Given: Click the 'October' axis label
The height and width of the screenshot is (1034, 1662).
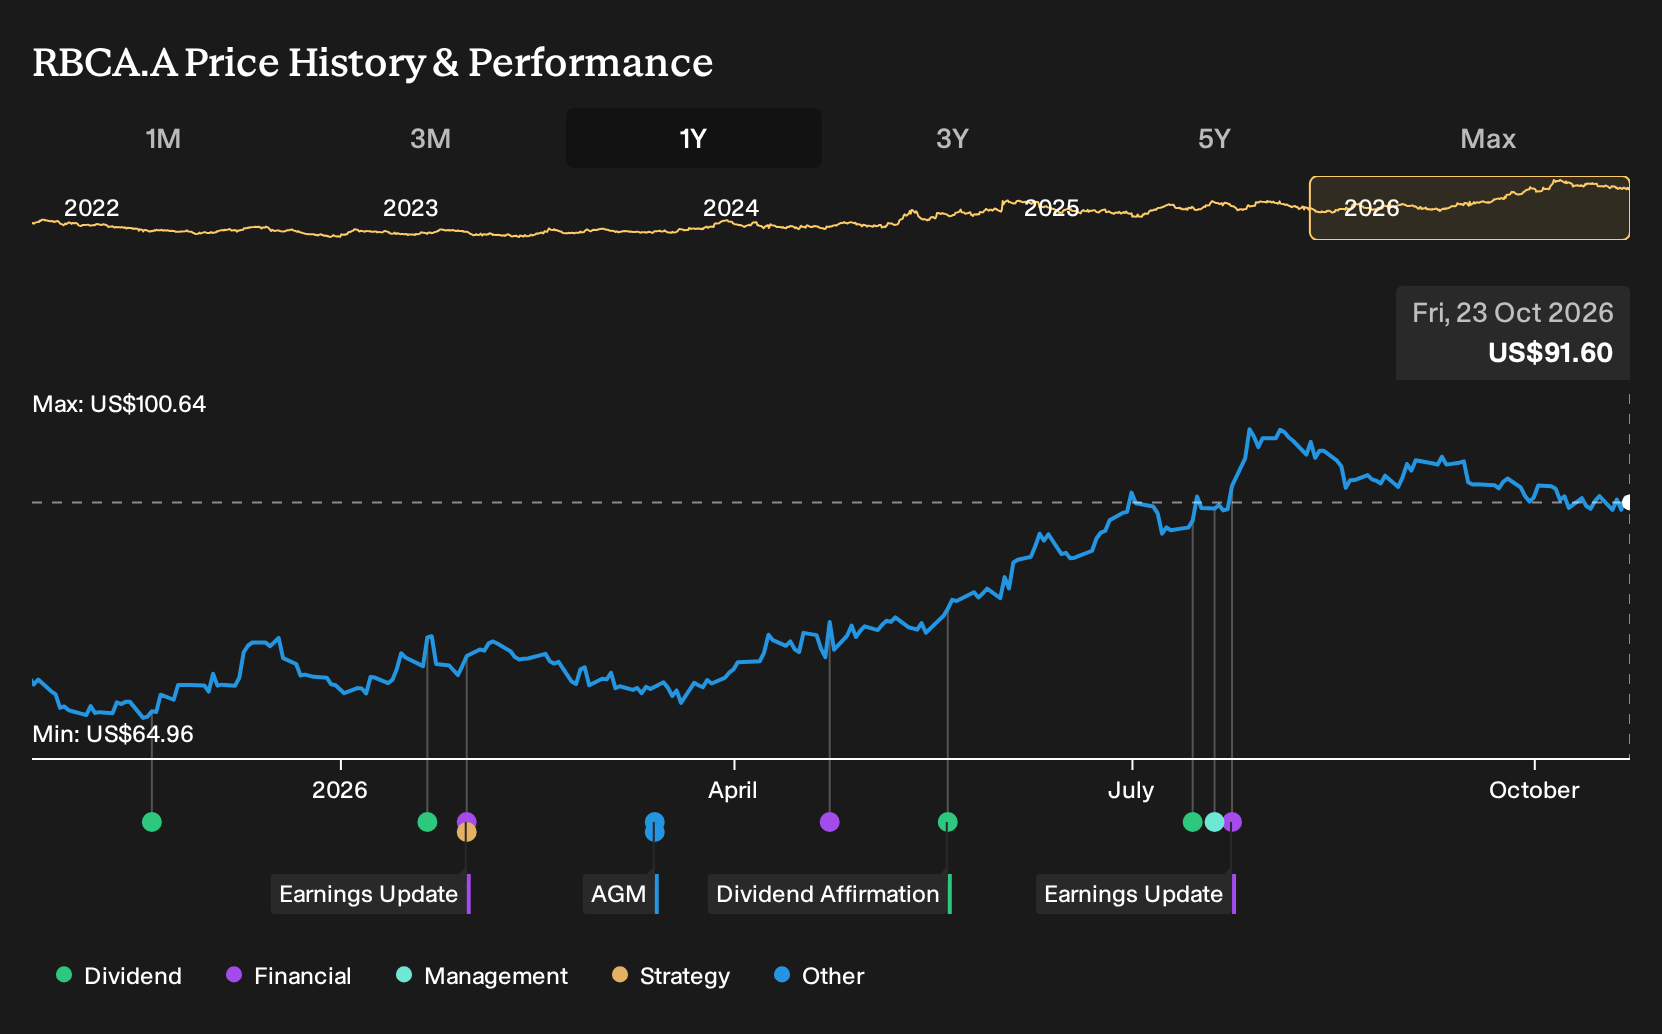Looking at the screenshot, I should click(1534, 790).
